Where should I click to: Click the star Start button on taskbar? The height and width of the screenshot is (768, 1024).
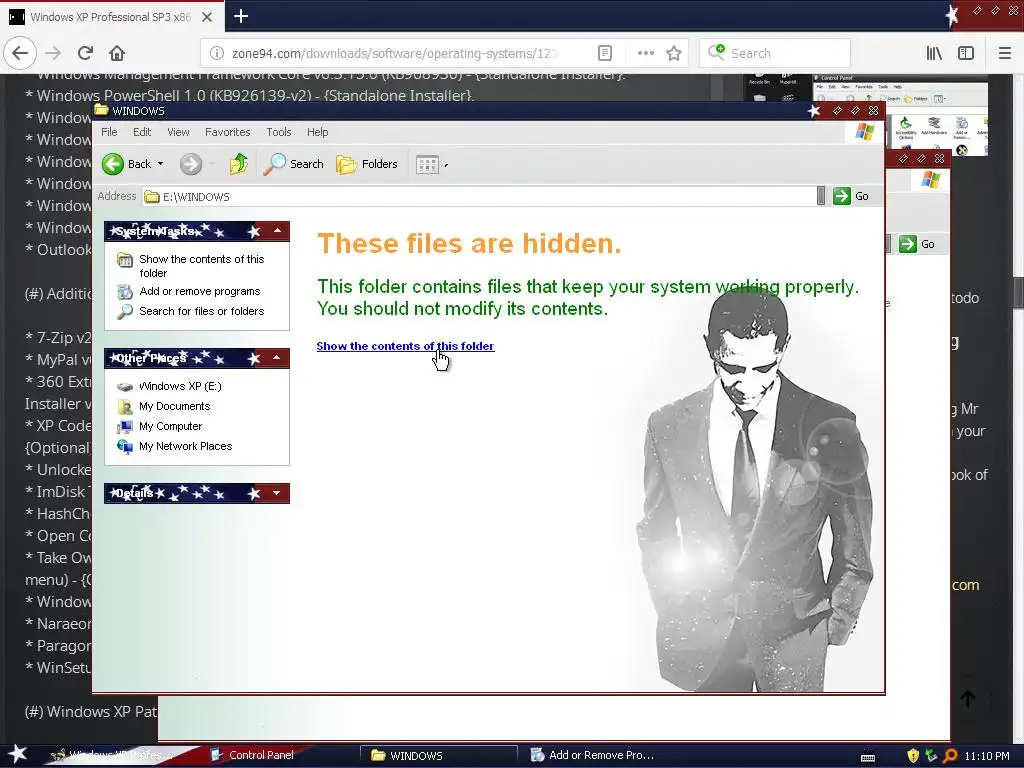[x=17, y=755]
